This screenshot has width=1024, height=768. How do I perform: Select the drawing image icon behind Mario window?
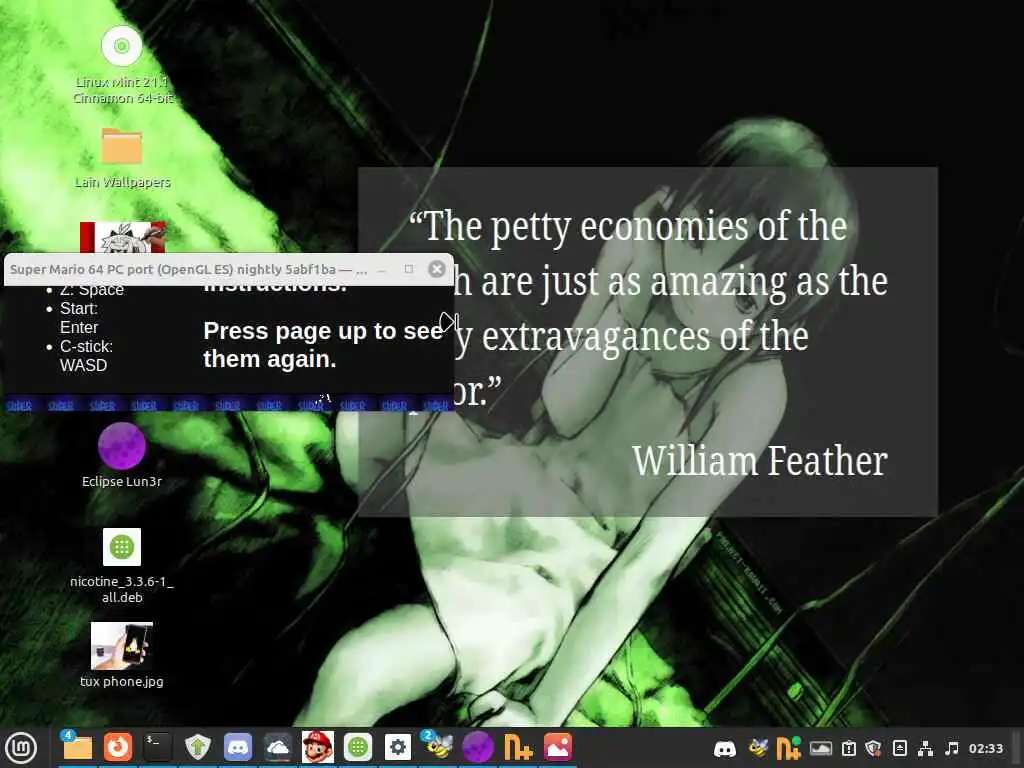pos(122,237)
